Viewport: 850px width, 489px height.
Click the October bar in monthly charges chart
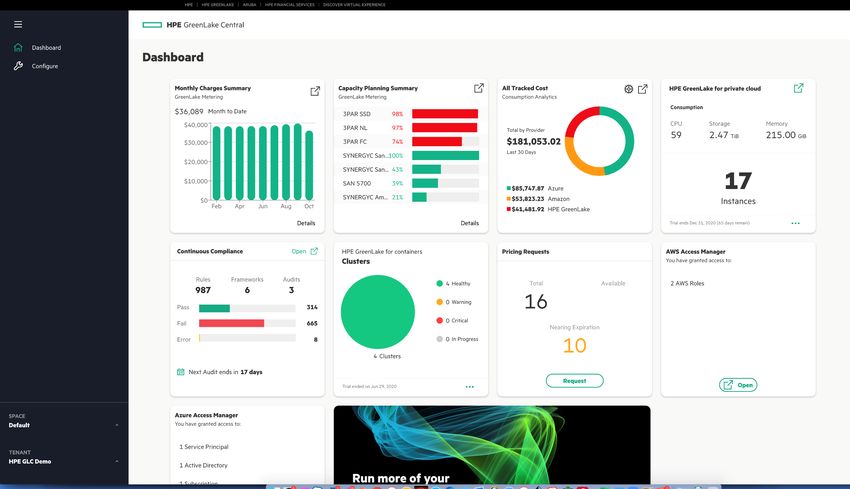pos(309,165)
